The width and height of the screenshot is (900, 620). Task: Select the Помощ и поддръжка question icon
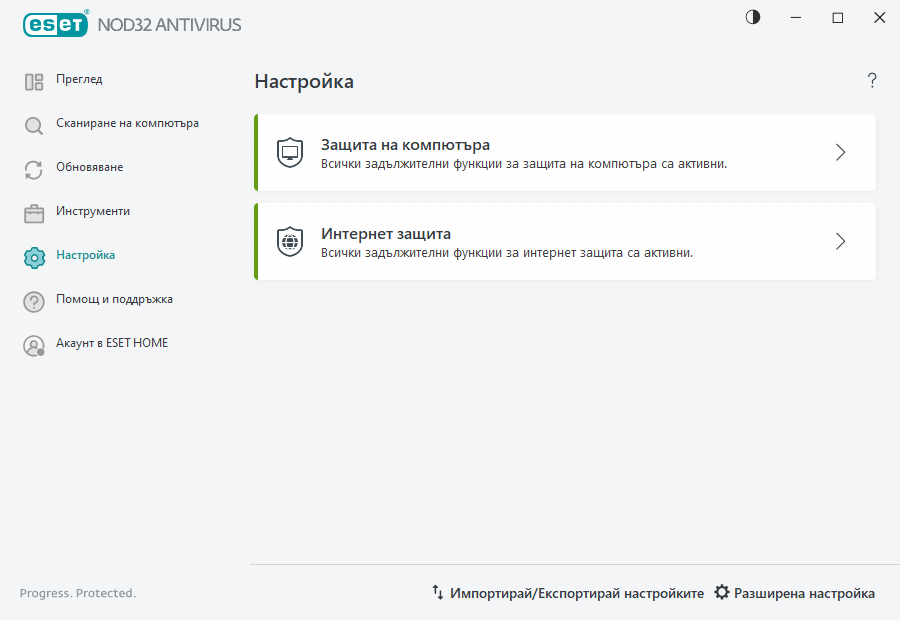pos(33,300)
